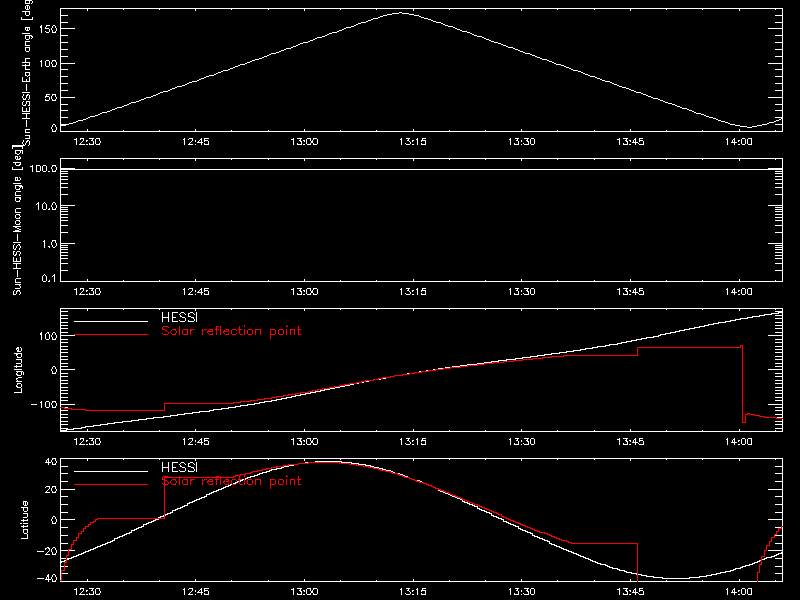Click the Sun-HESSI-Earth angle axis title
Viewport: 800px width, 600px height.
pos(27,72)
